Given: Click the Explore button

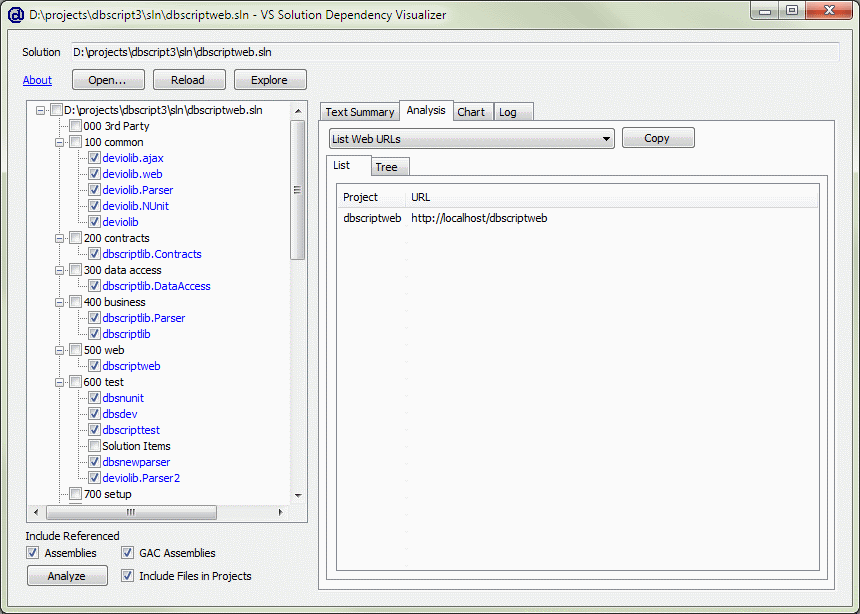Looking at the screenshot, I should tap(270, 80).
